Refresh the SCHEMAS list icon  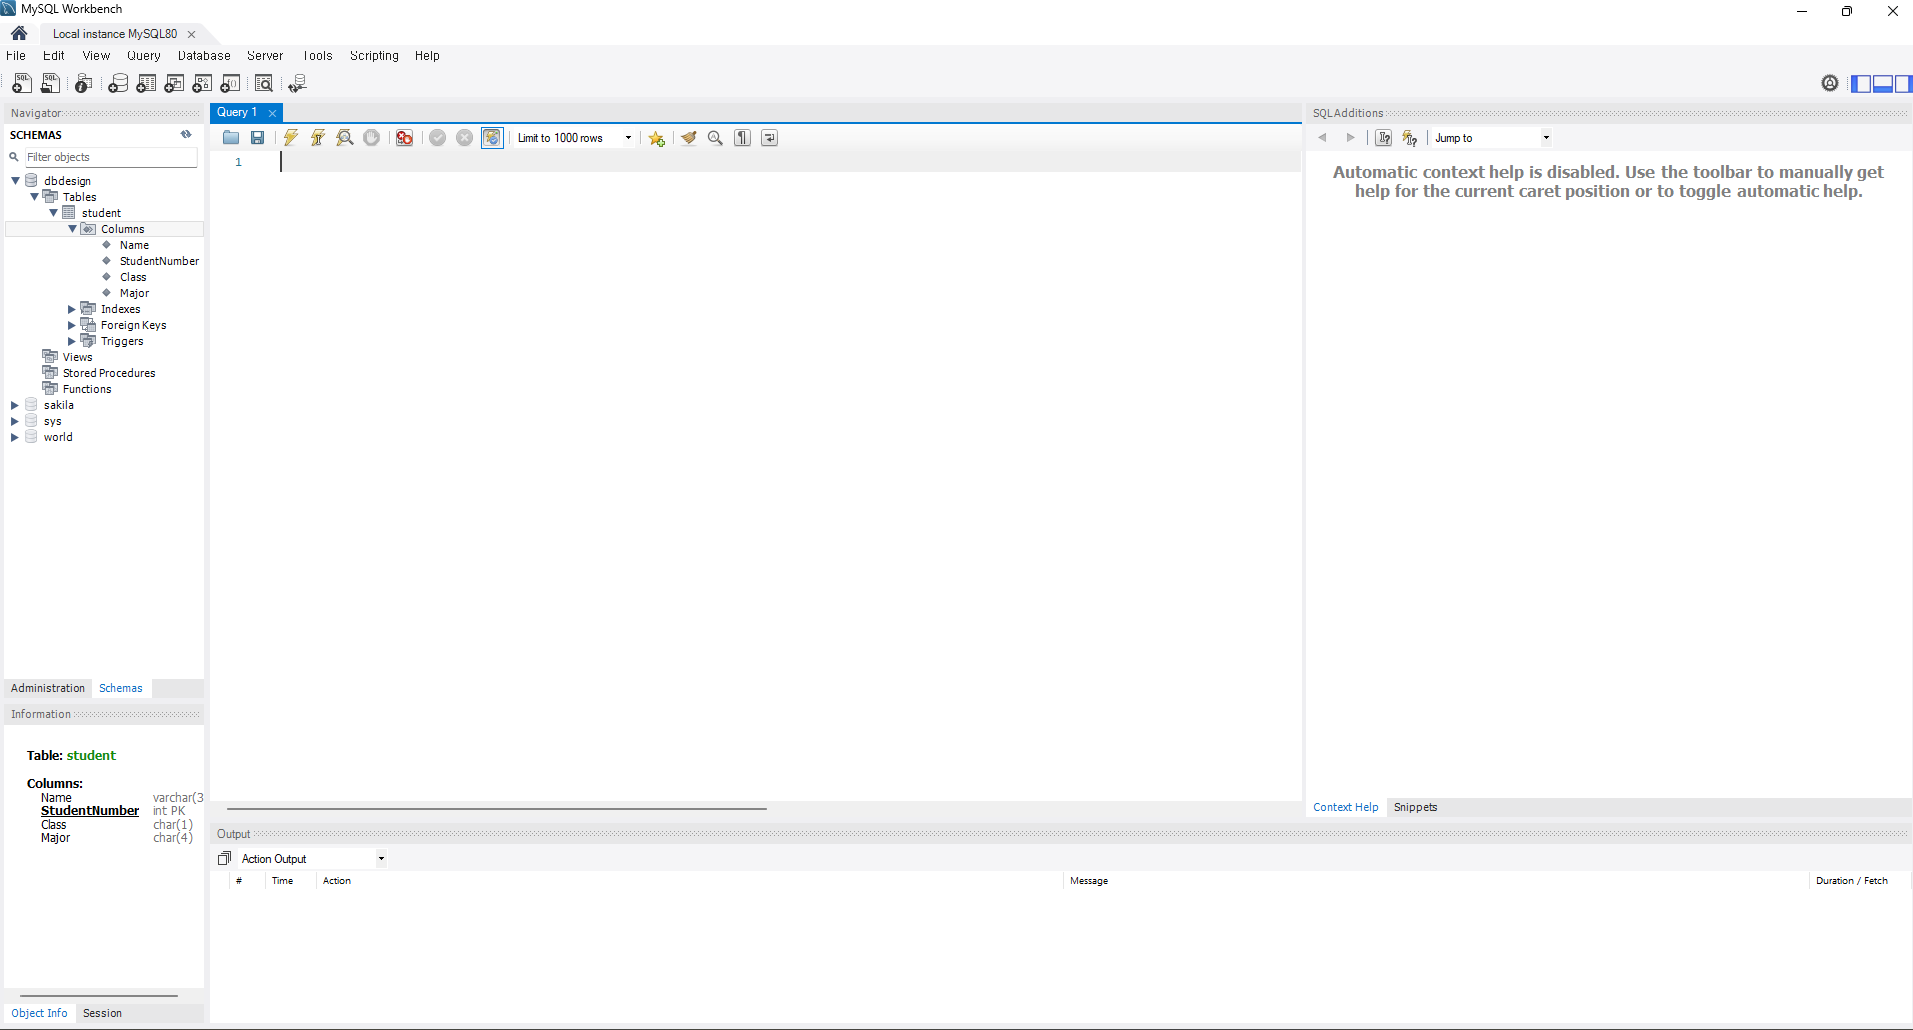[x=186, y=134]
